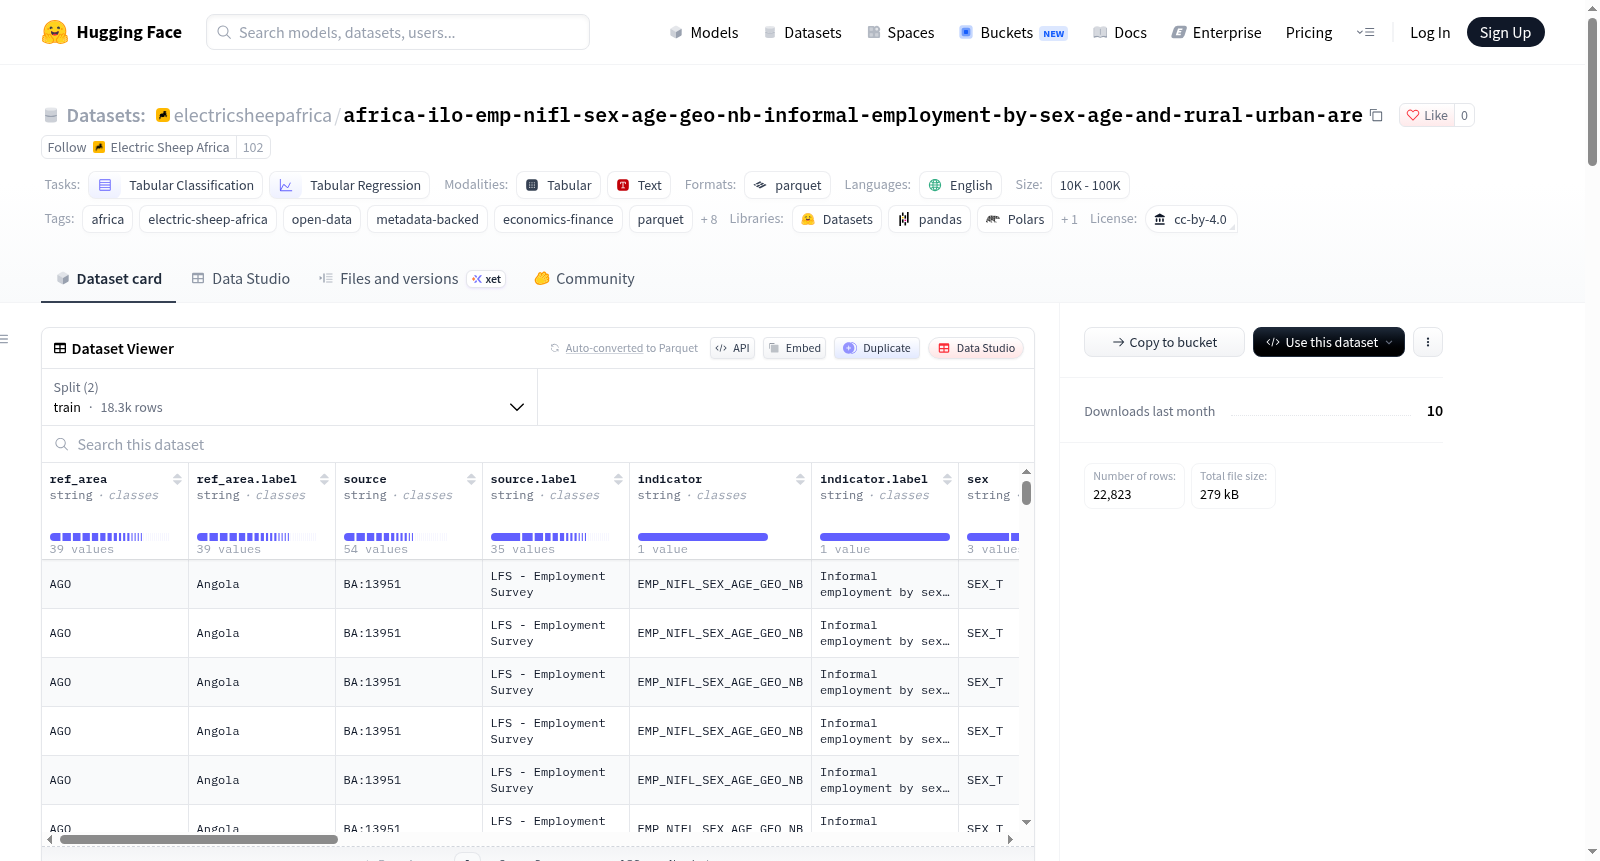Open the API button in Dataset Viewer
Viewport: 1600px width, 861px height.
[732, 348]
